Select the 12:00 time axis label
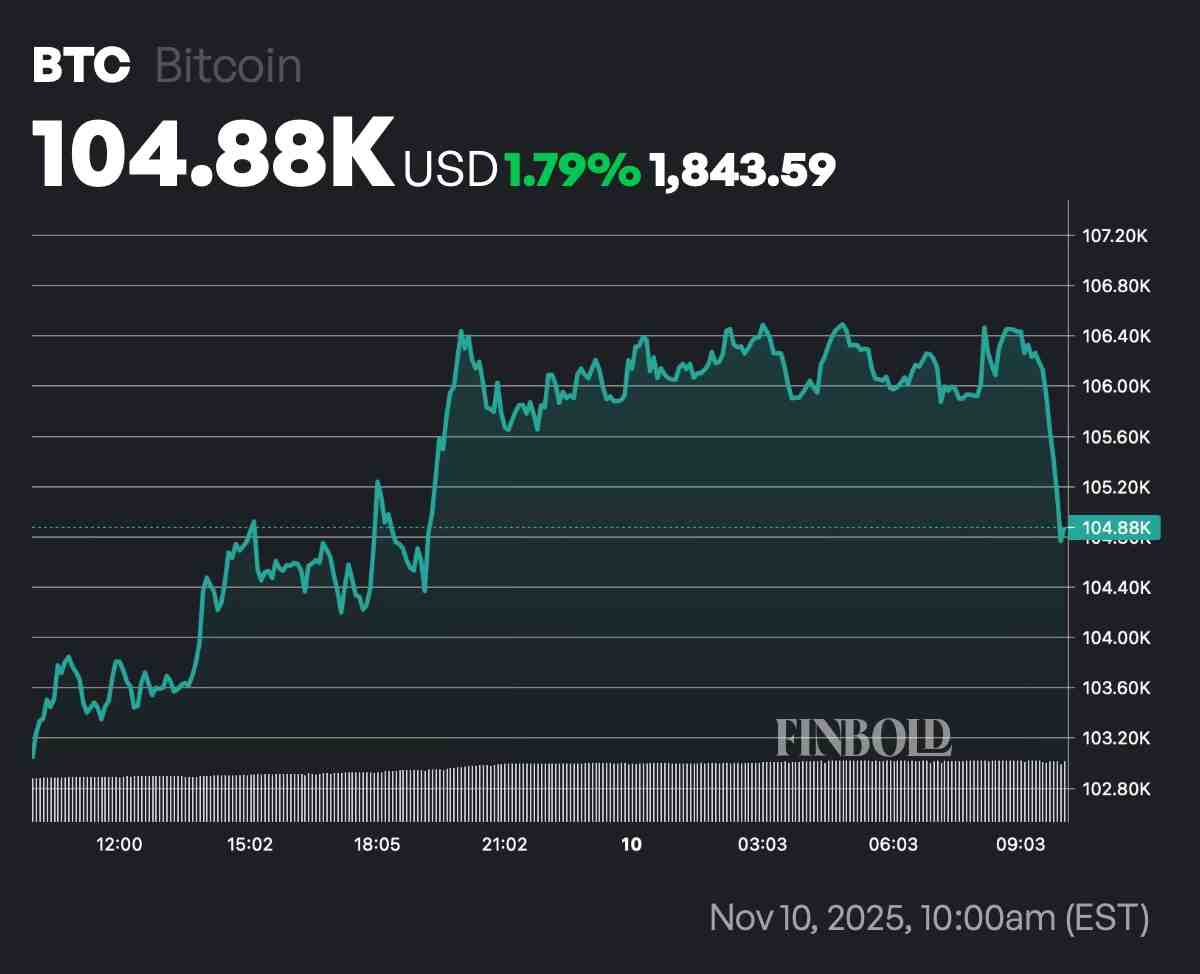The image size is (1200, 974). click(x=119, y=845)
